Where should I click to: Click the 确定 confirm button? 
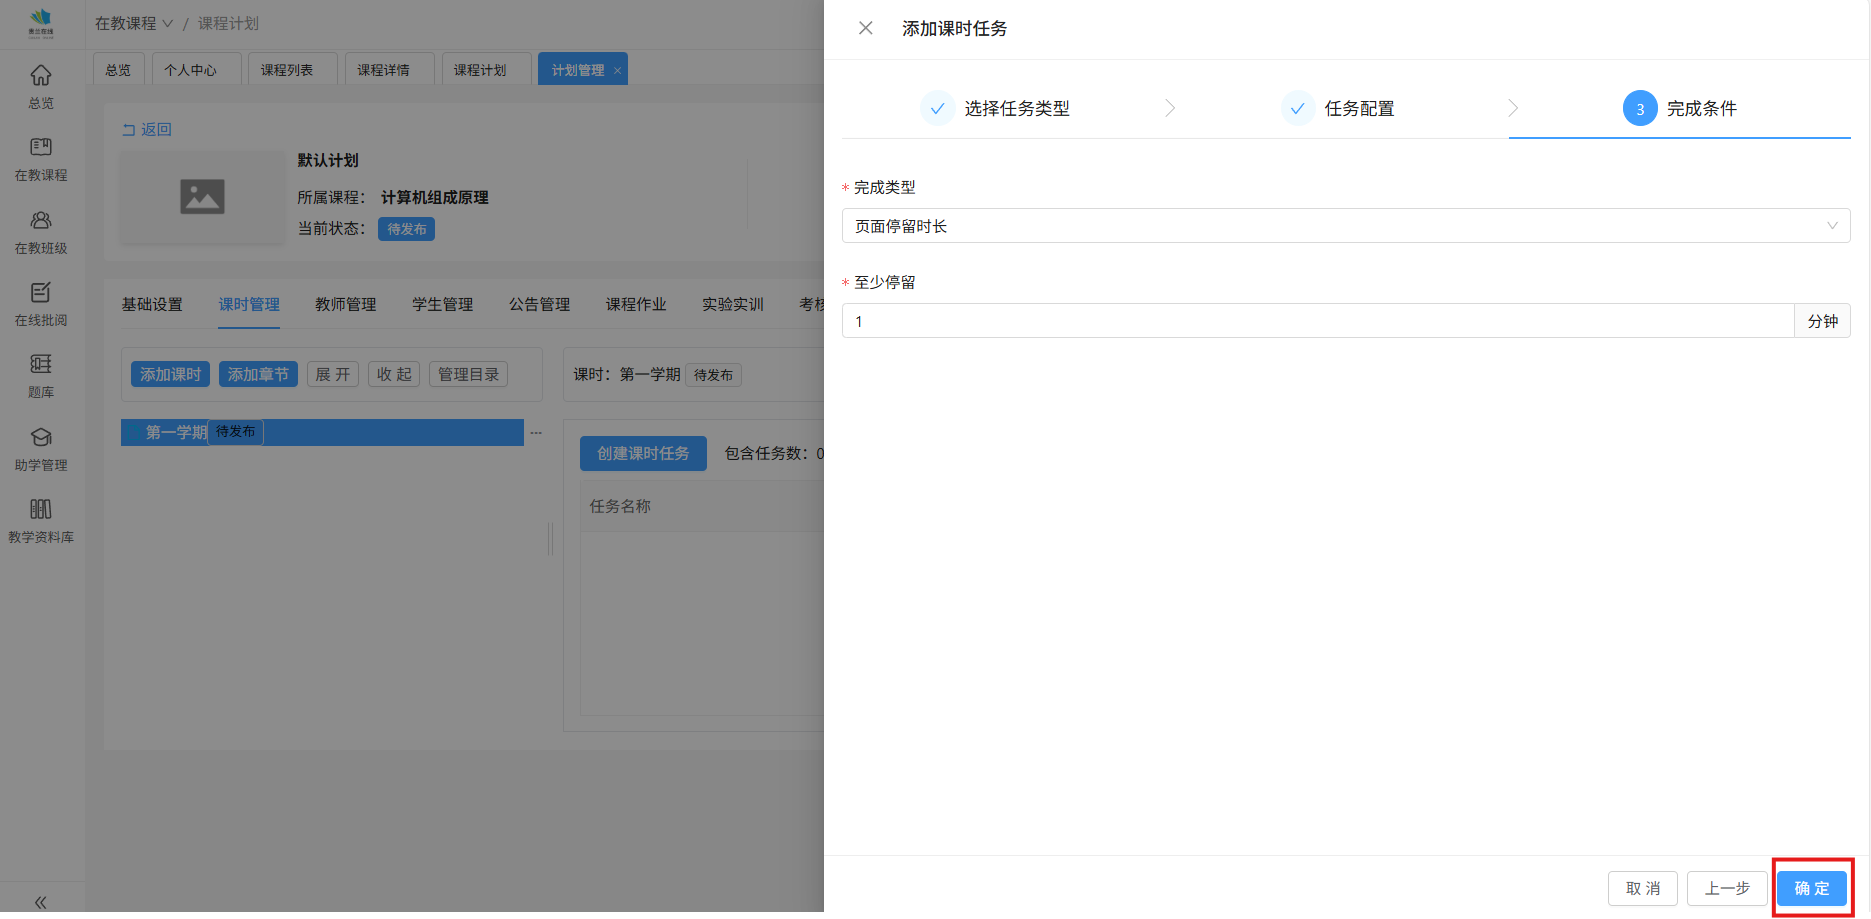1811,888
